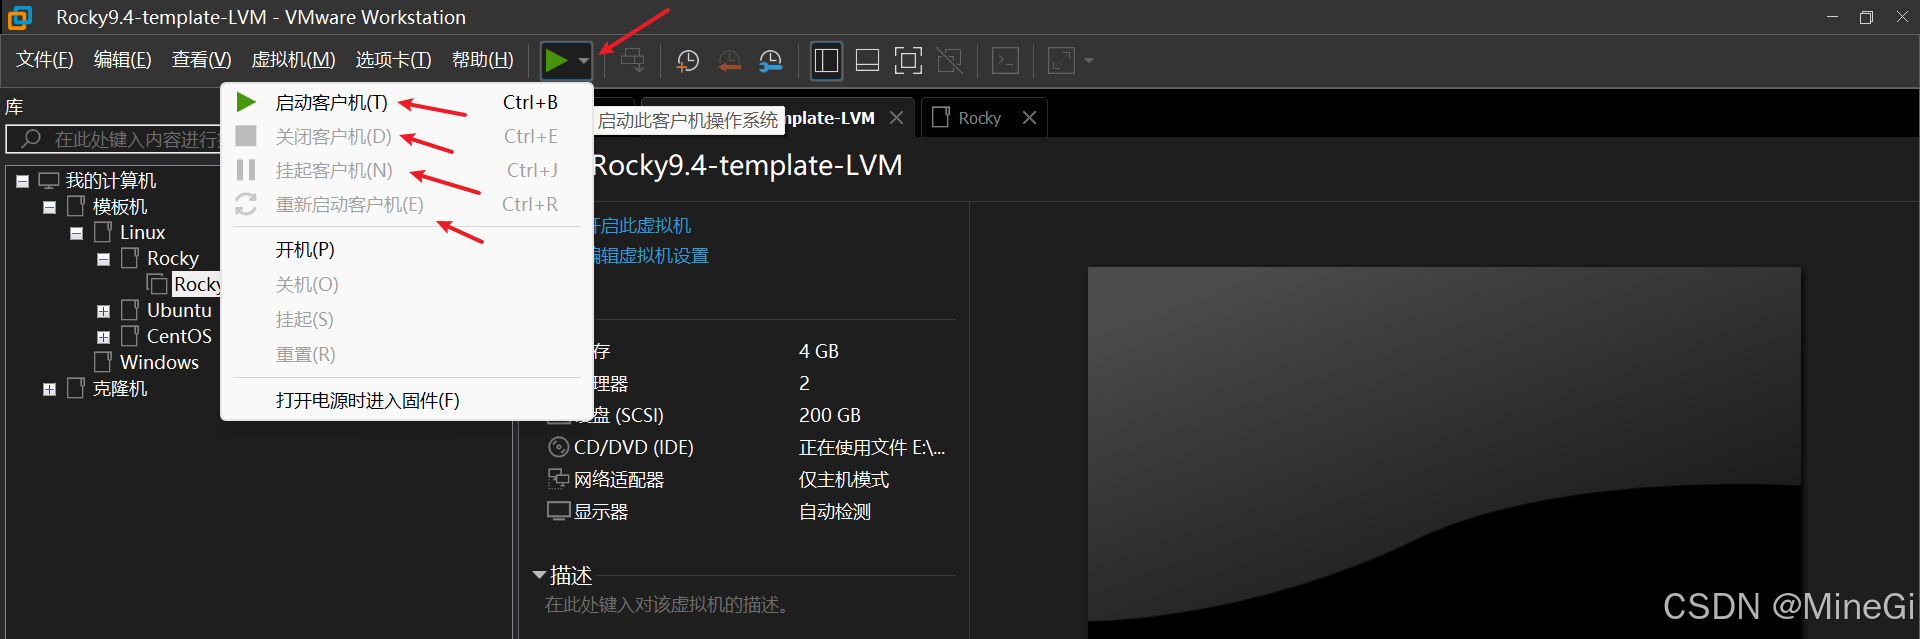
Task: Click the green start guest icon in menu
Action: coord(246,102)
